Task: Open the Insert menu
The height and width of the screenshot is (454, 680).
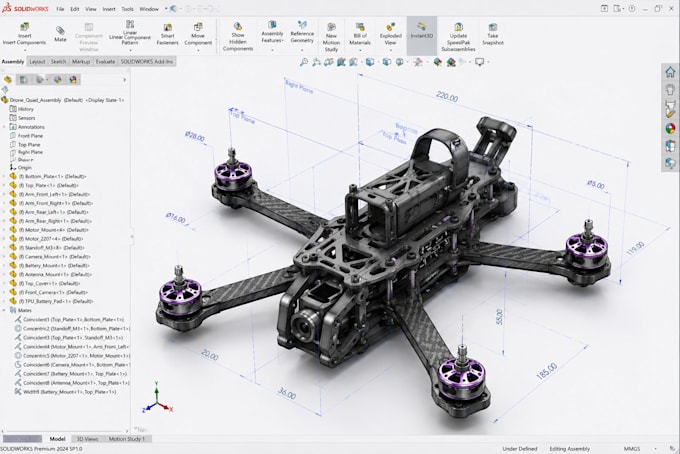Action: [109, 9]
